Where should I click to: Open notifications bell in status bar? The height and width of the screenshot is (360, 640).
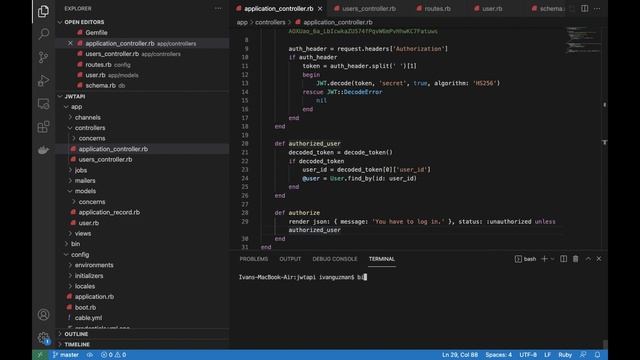[x=597, y=355]
